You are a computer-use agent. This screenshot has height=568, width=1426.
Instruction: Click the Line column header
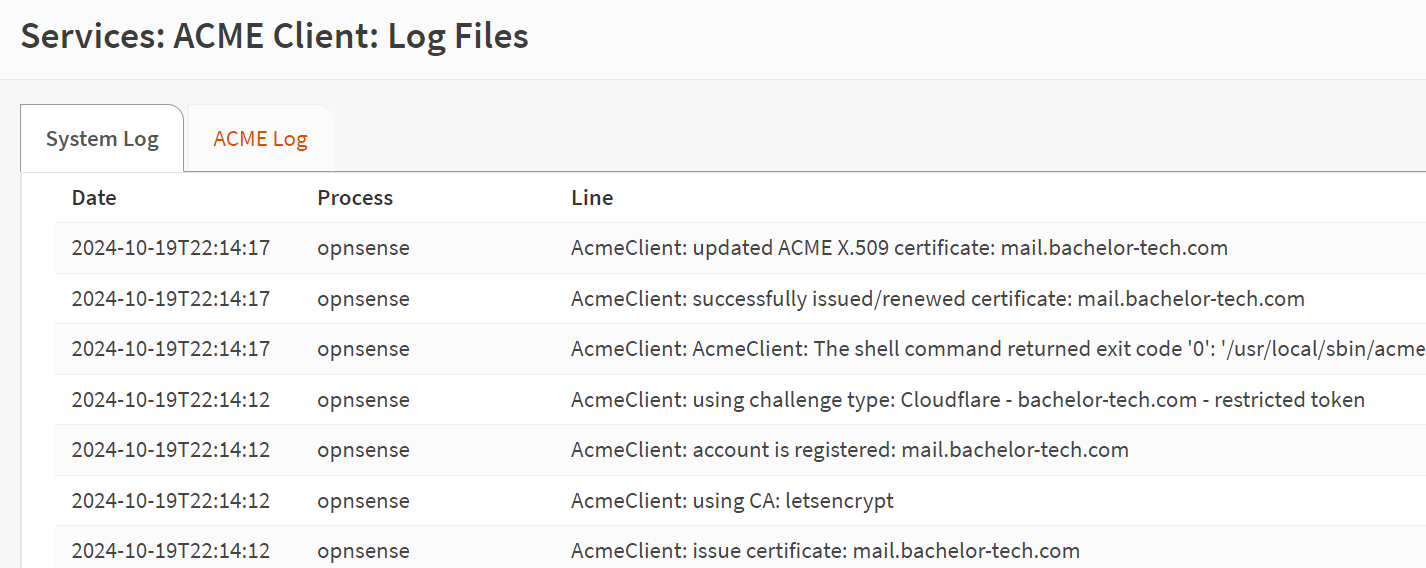coord(592,198)
